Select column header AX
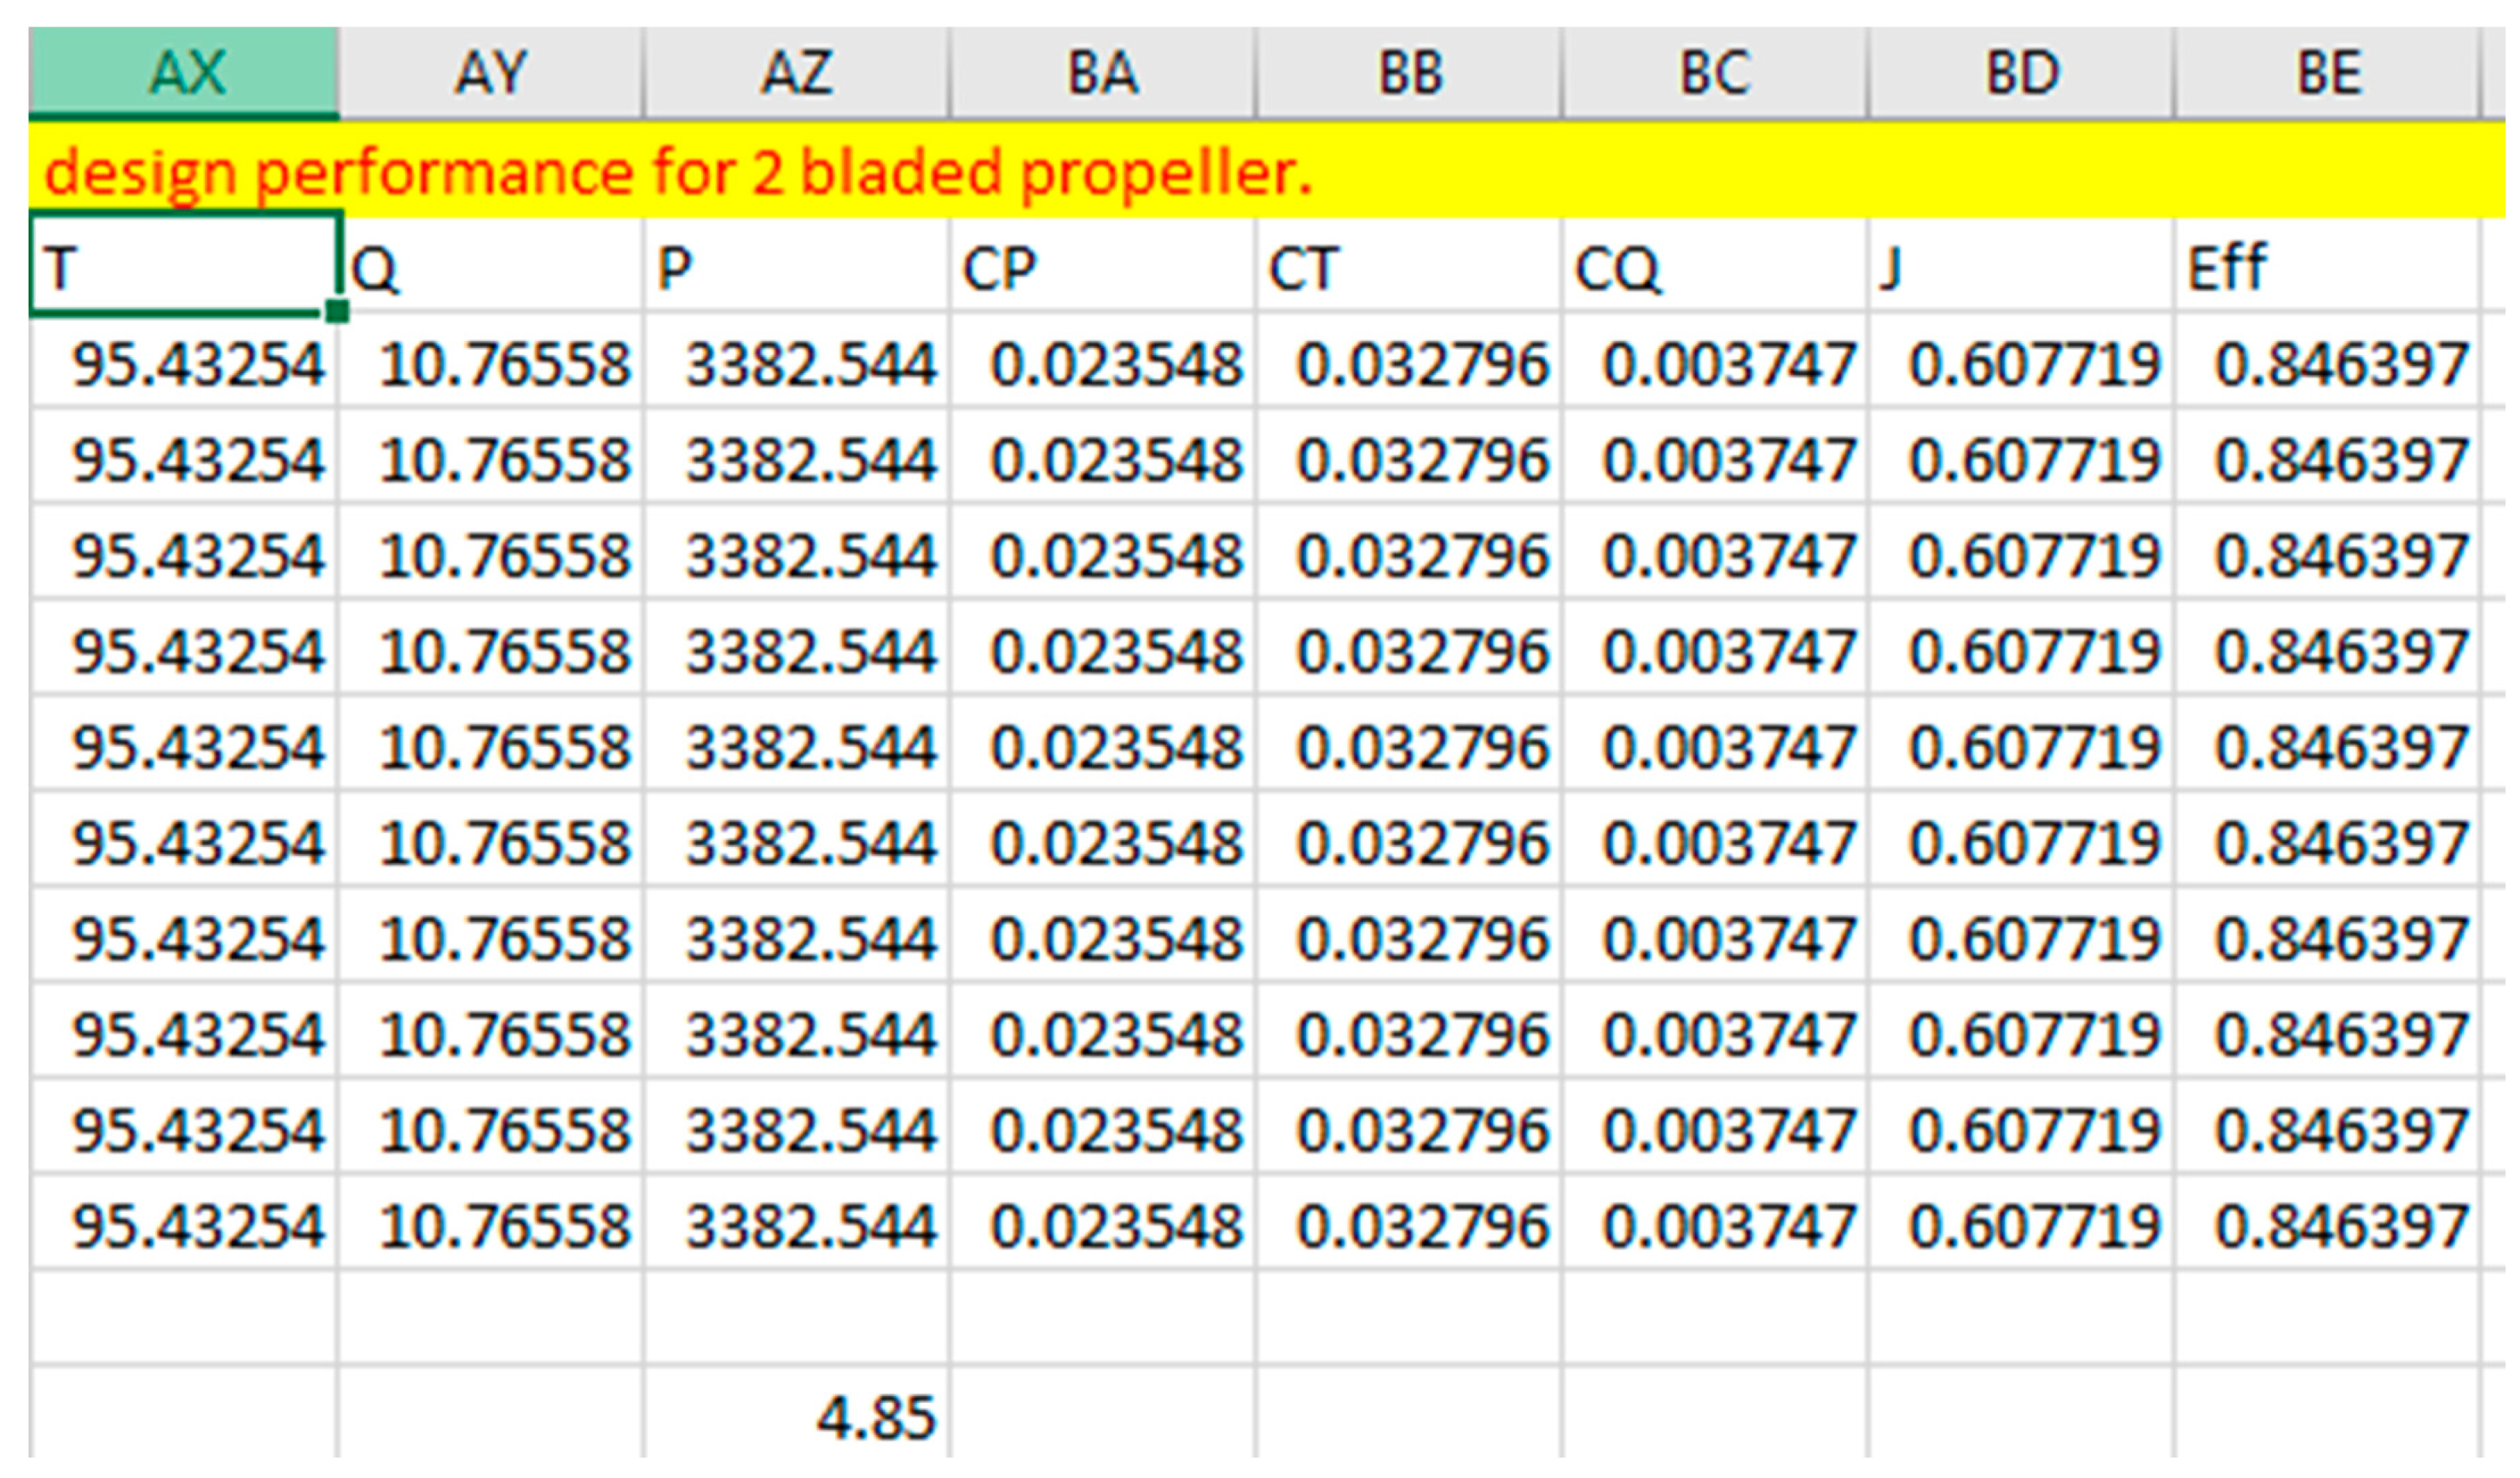The image size is (2520, 1478). 185,73
